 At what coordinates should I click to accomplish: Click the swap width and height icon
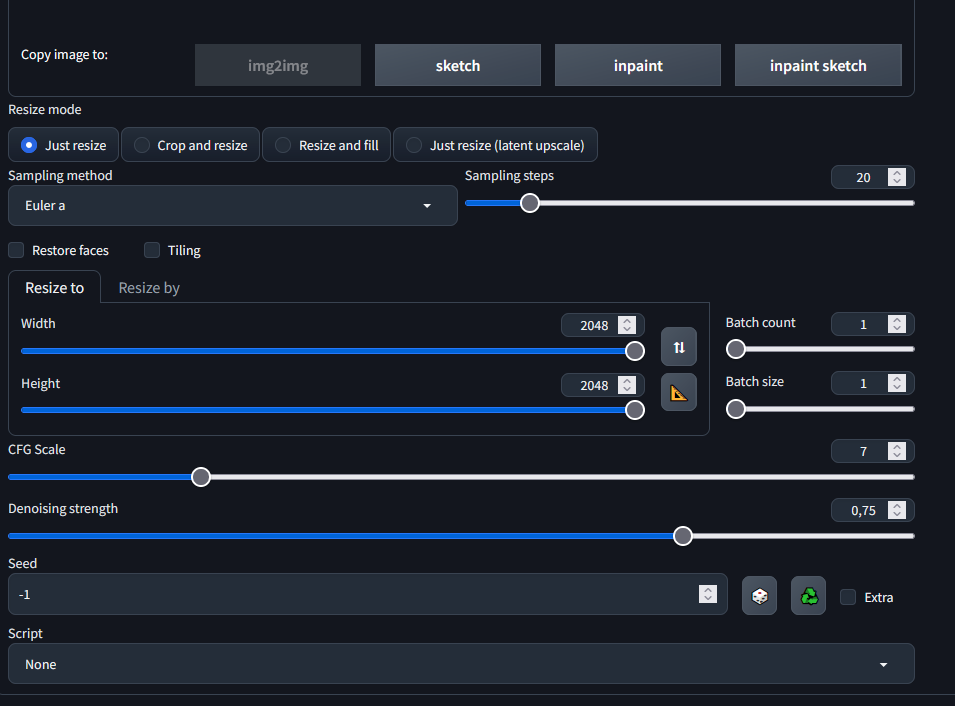click(x=679, y=347)
